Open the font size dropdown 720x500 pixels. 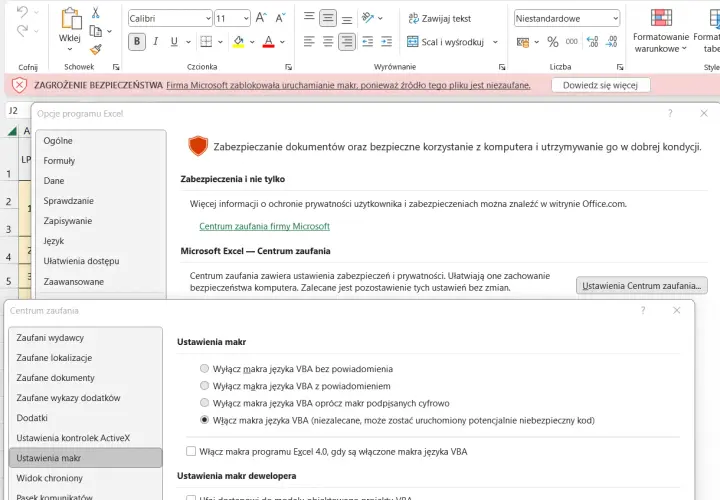(x=246, y=18)
